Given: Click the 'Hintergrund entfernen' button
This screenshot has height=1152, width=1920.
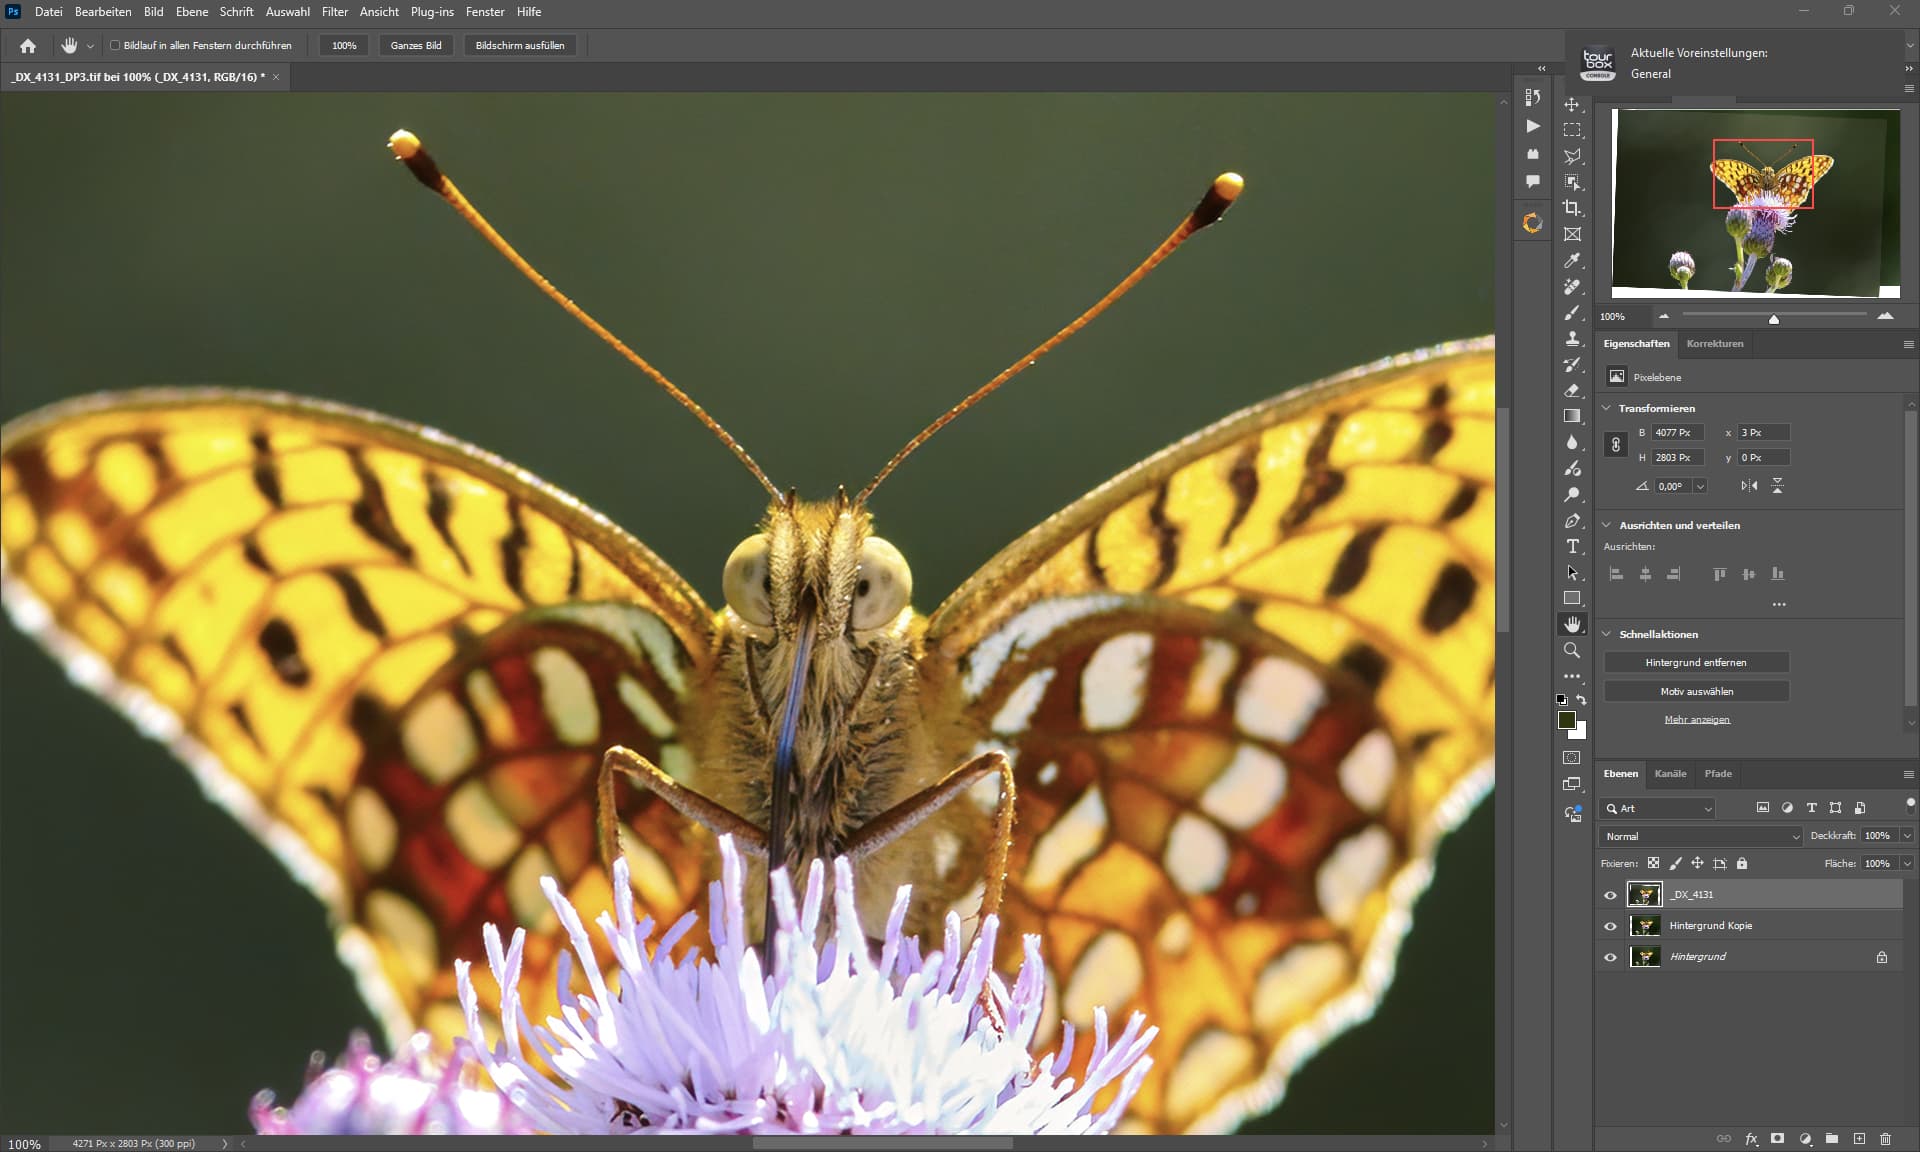Looking at the screenshot, I should pos(1696,662).
